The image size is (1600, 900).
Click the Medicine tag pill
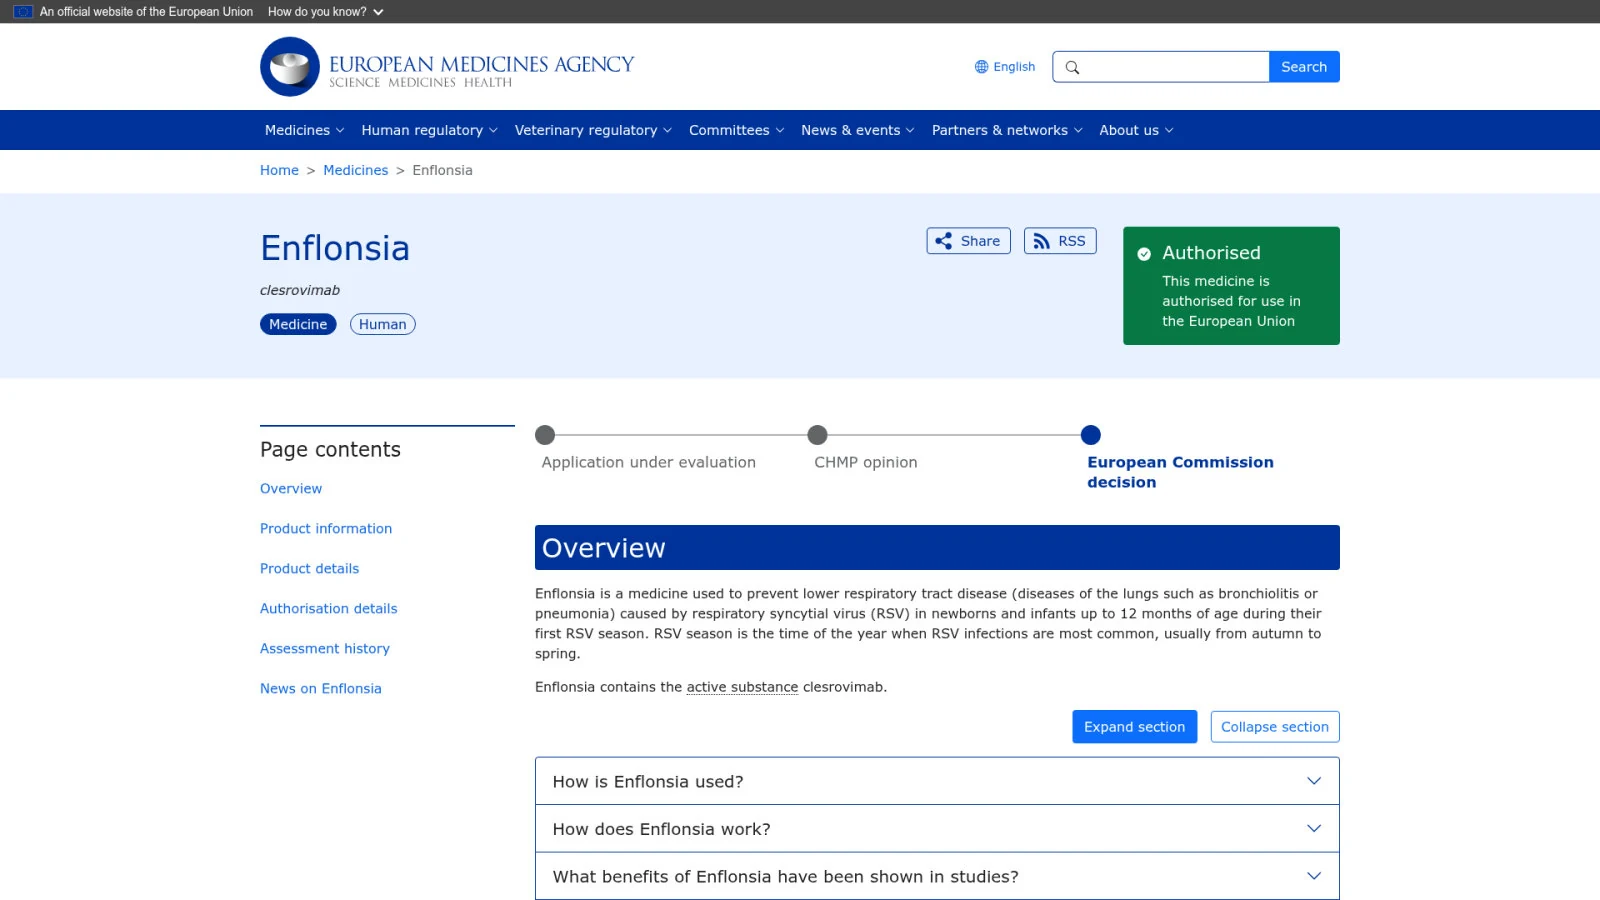[x=298, y=324]
